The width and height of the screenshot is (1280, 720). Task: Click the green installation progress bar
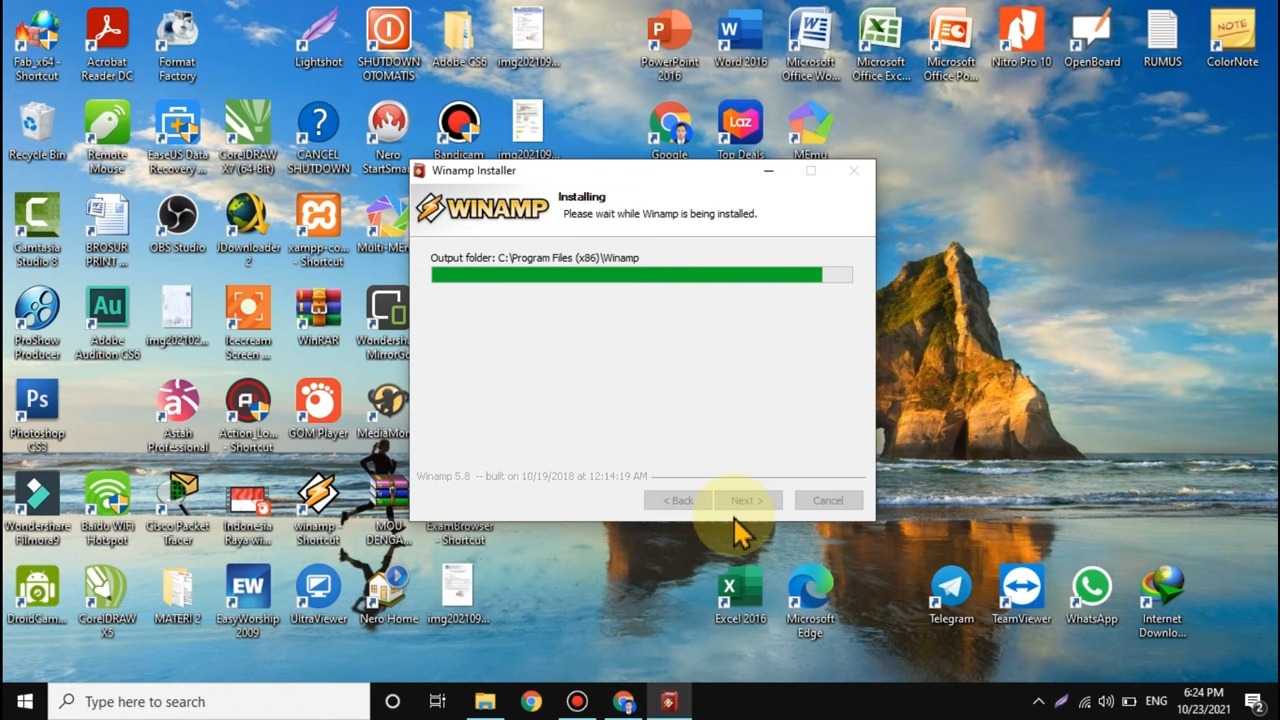(642, 275)
